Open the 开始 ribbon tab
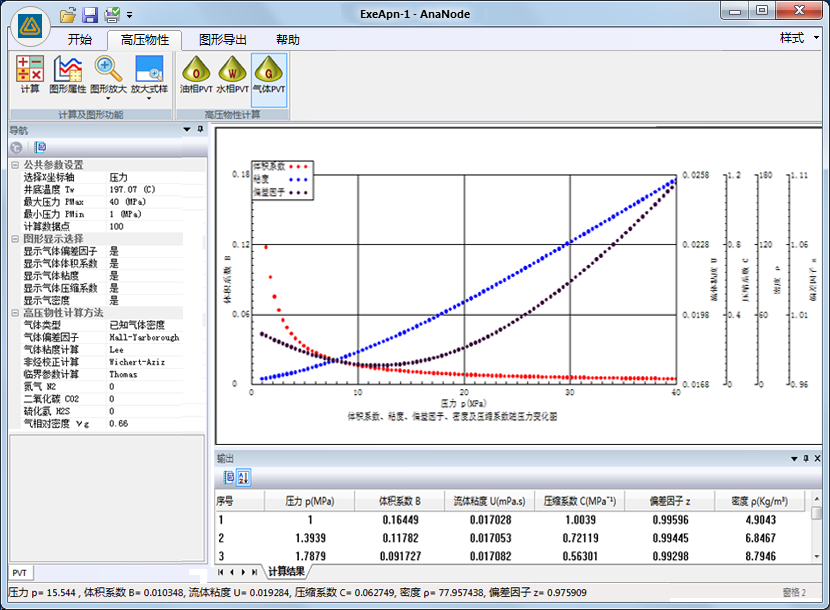The height and width of the screenshot is (610, 830). coord(80,40)
